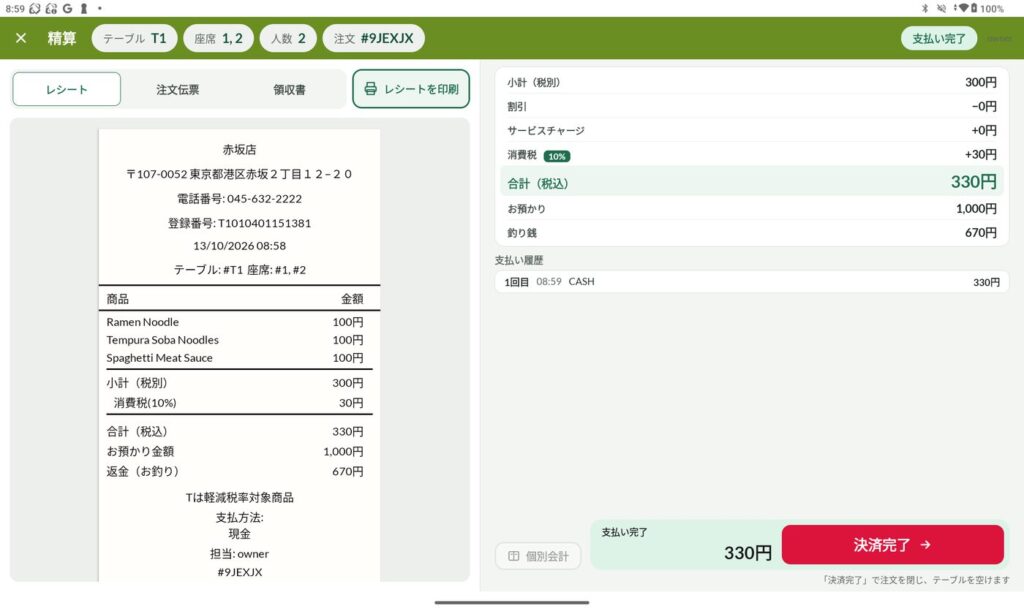Tap the Wi-Fi signal status icon

coord(962,8)
